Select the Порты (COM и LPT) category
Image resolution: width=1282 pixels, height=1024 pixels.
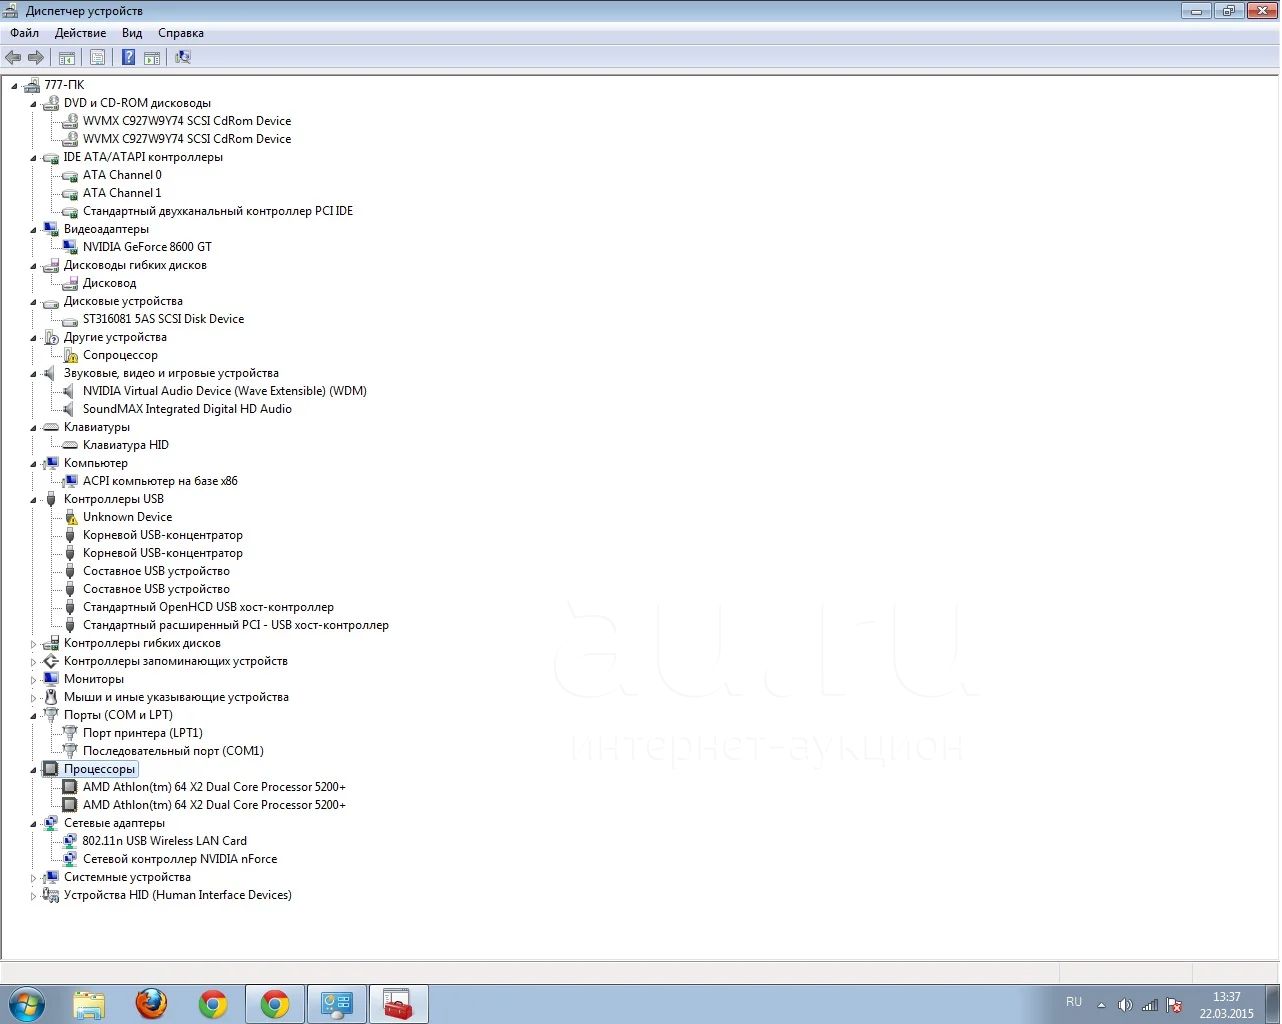pyautogui.click(x=118, y=715)
